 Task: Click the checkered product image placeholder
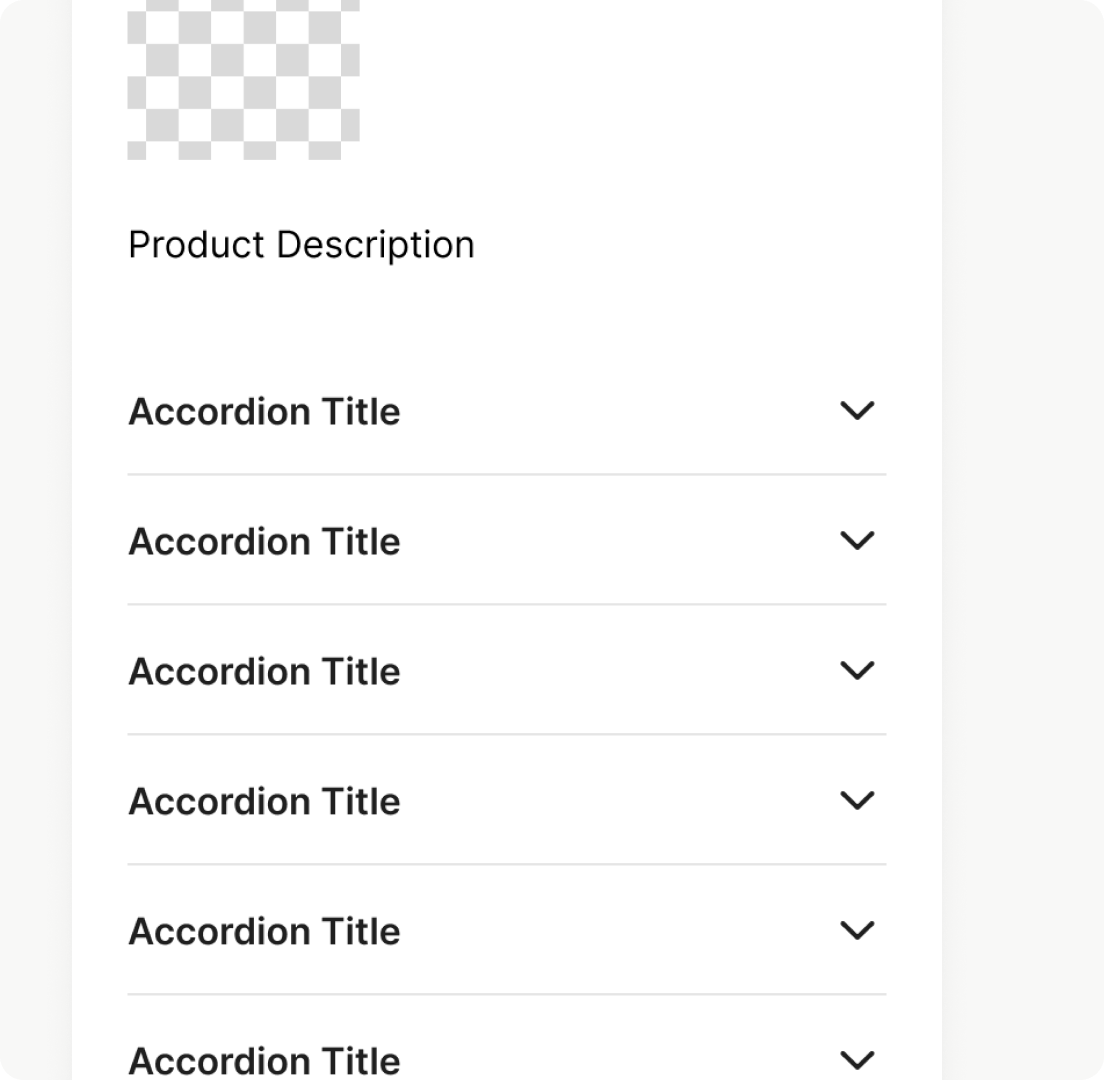[x=243, y=78]
